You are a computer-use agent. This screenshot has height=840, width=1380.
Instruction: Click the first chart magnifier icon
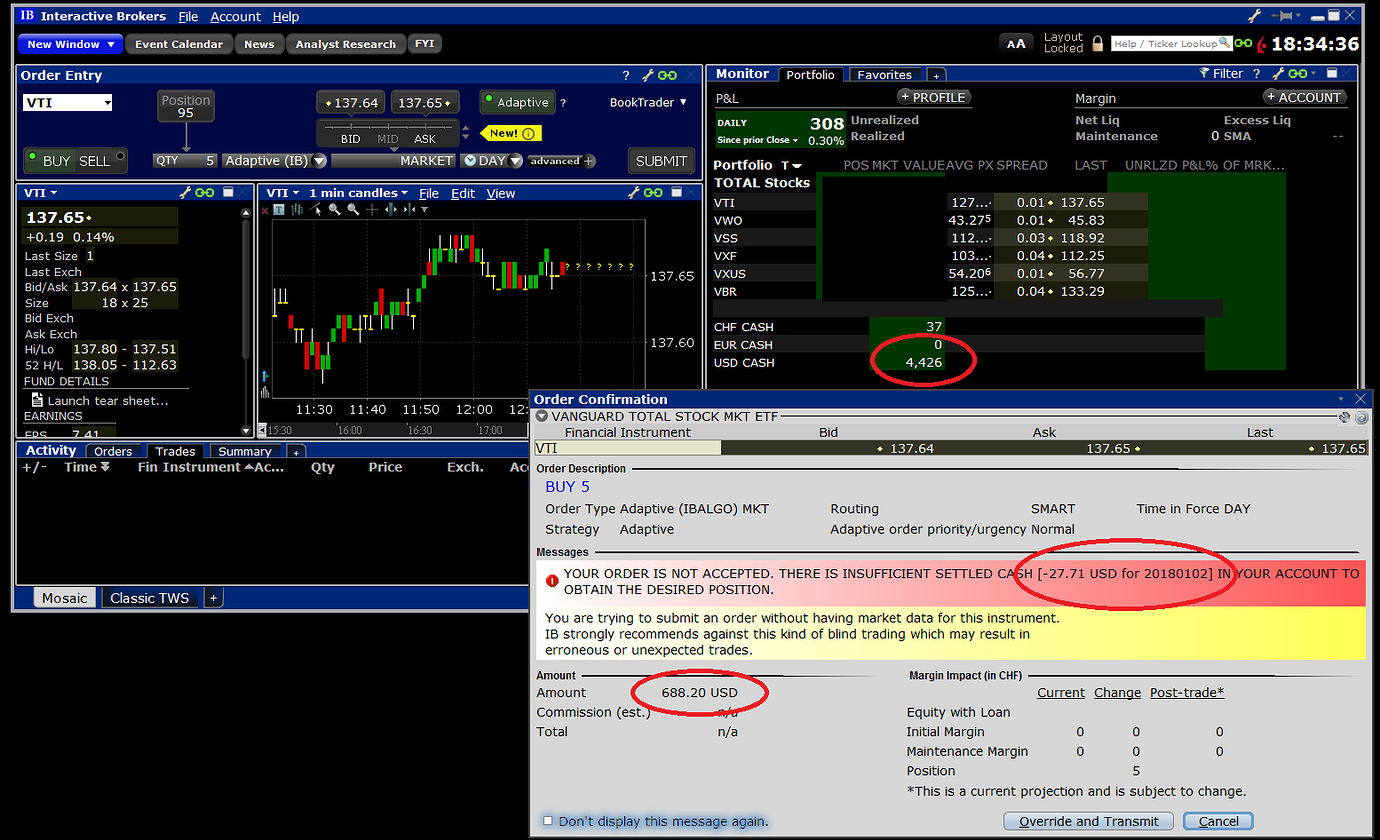pos(335,209)
